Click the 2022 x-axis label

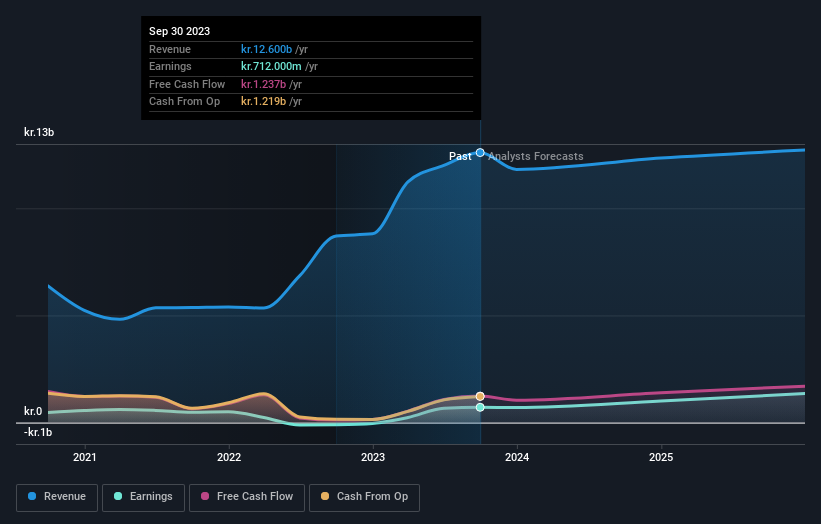229,458
